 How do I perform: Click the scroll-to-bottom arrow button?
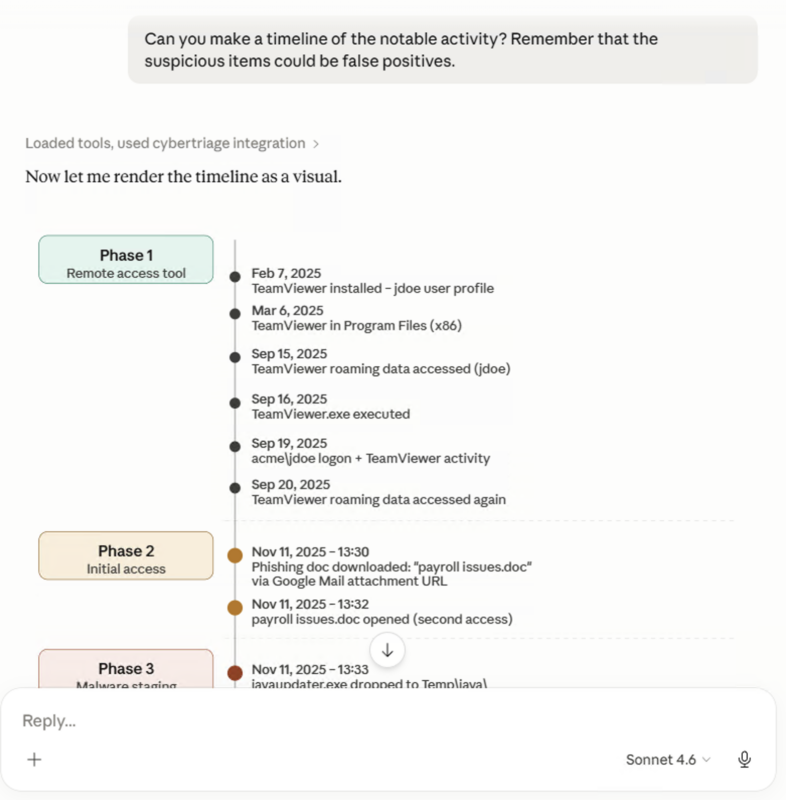point(388,649)
